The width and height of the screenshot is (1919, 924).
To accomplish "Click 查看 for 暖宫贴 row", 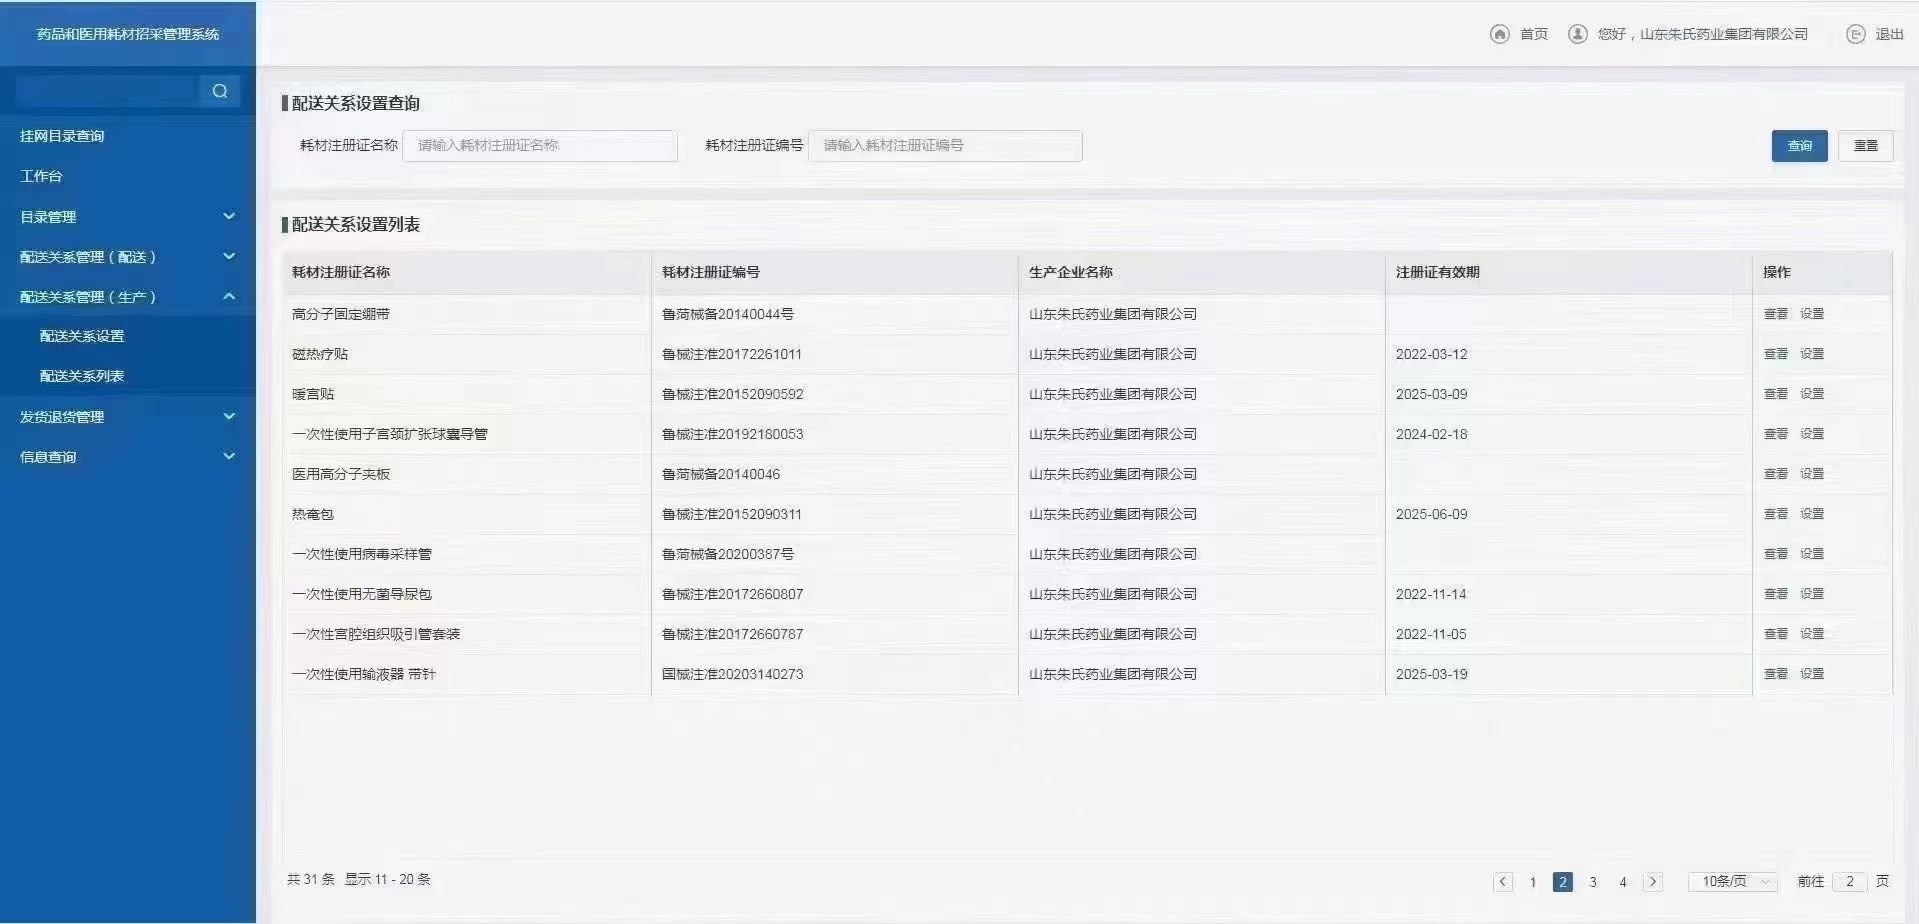I will click(x=1775, y=394).
